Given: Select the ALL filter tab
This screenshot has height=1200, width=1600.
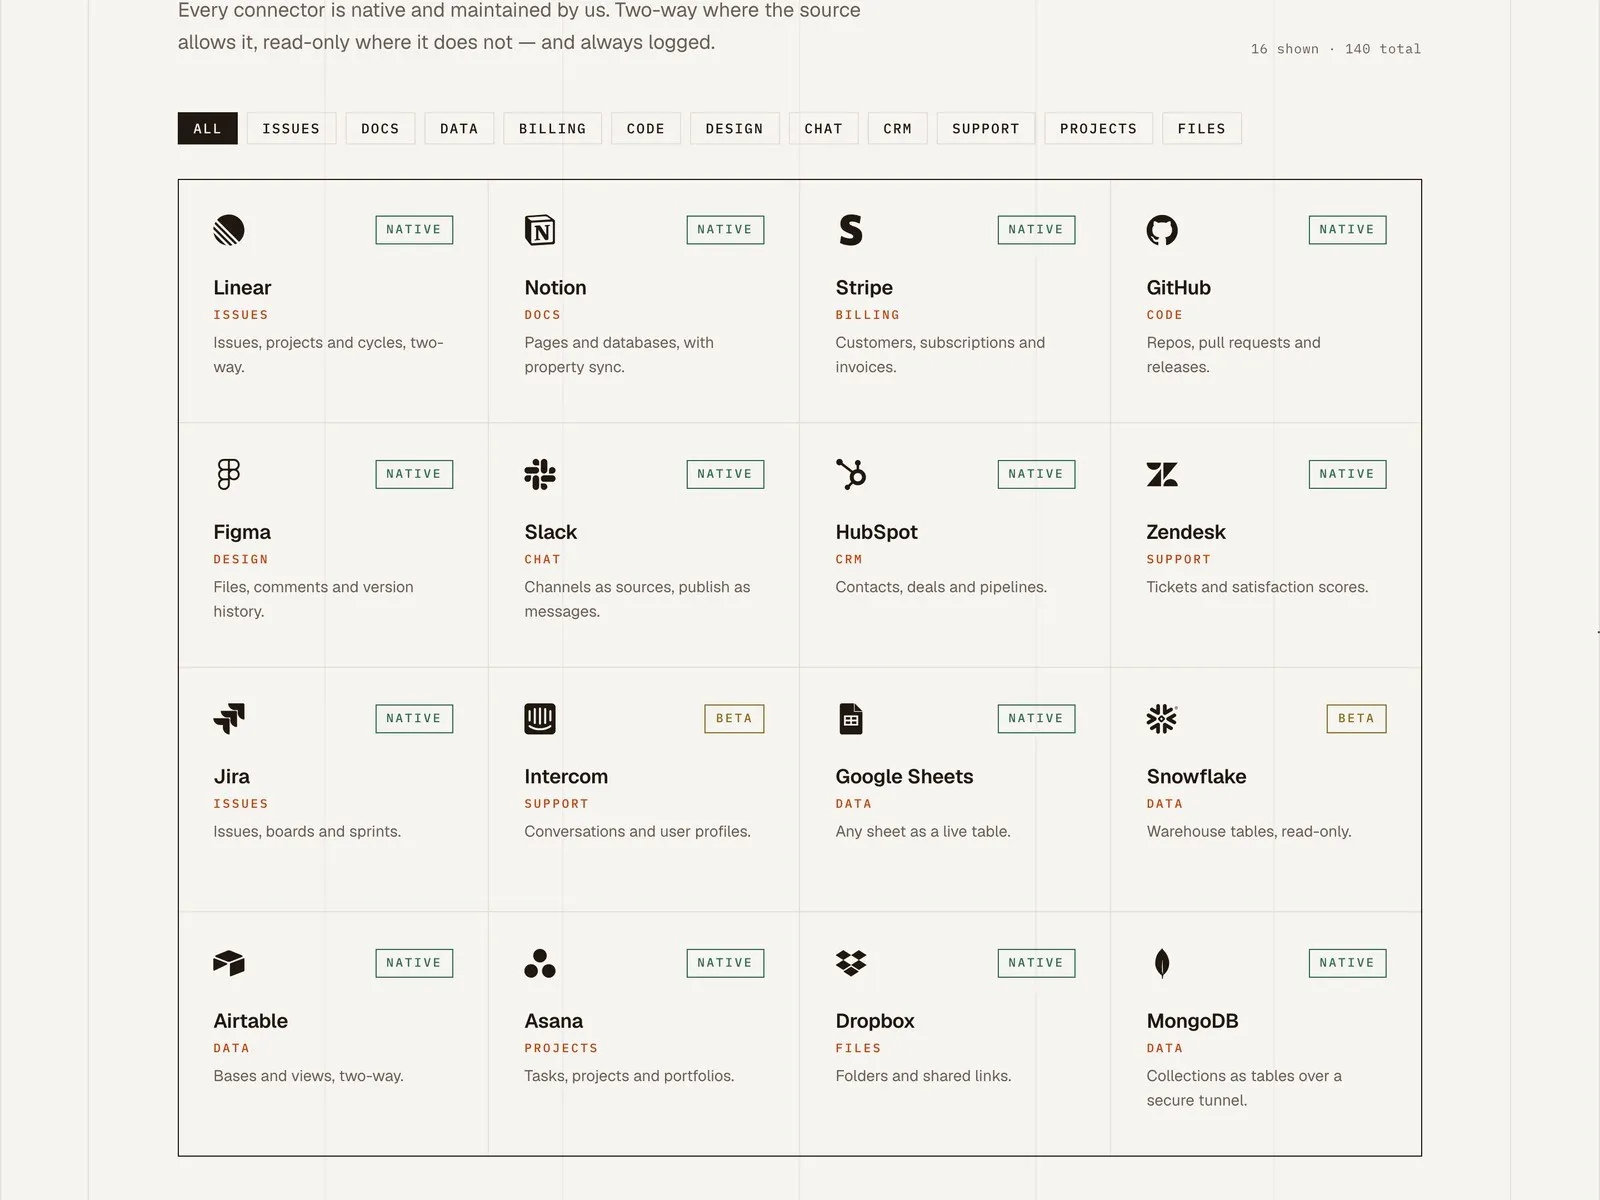Looking at the screenshot, I should coord(207,128).
